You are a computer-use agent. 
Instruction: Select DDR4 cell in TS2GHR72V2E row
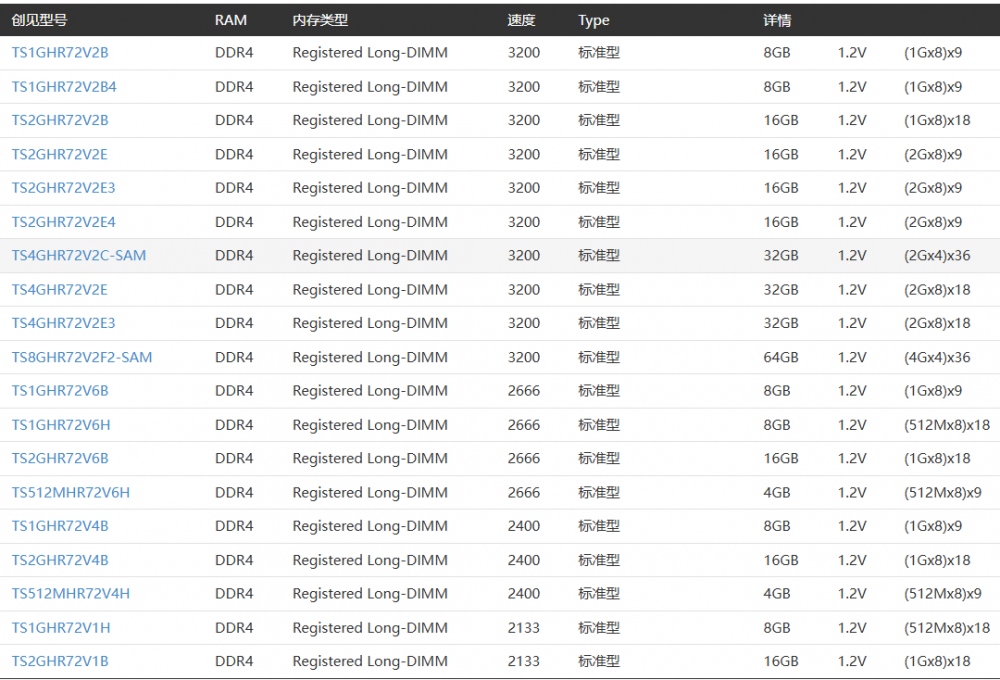point(234,154)
